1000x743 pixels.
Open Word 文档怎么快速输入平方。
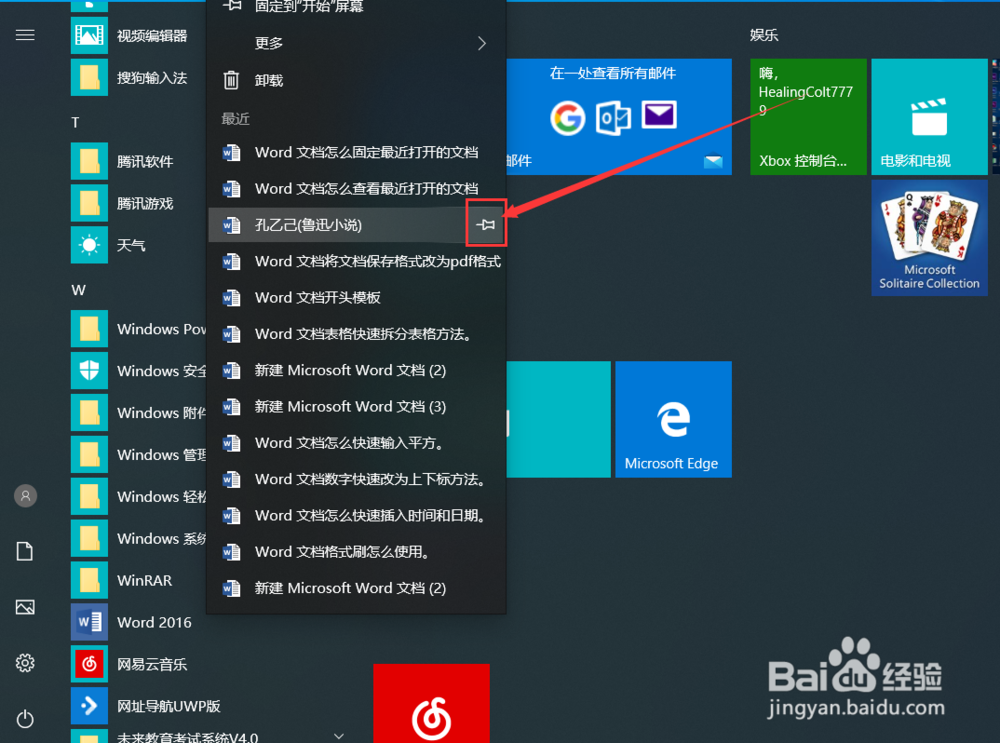[x=357, y=443]
